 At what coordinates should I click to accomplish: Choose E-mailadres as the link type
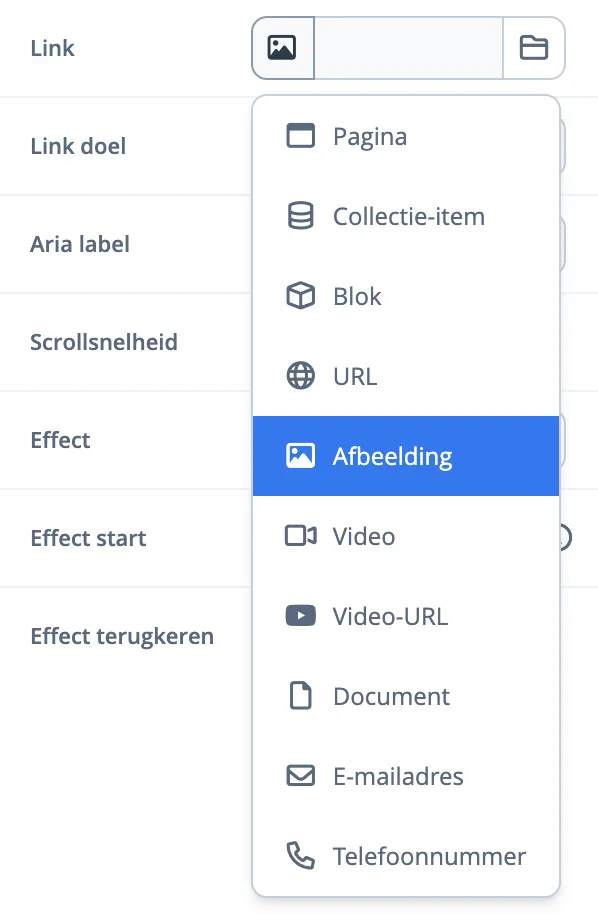coord(397,776)
